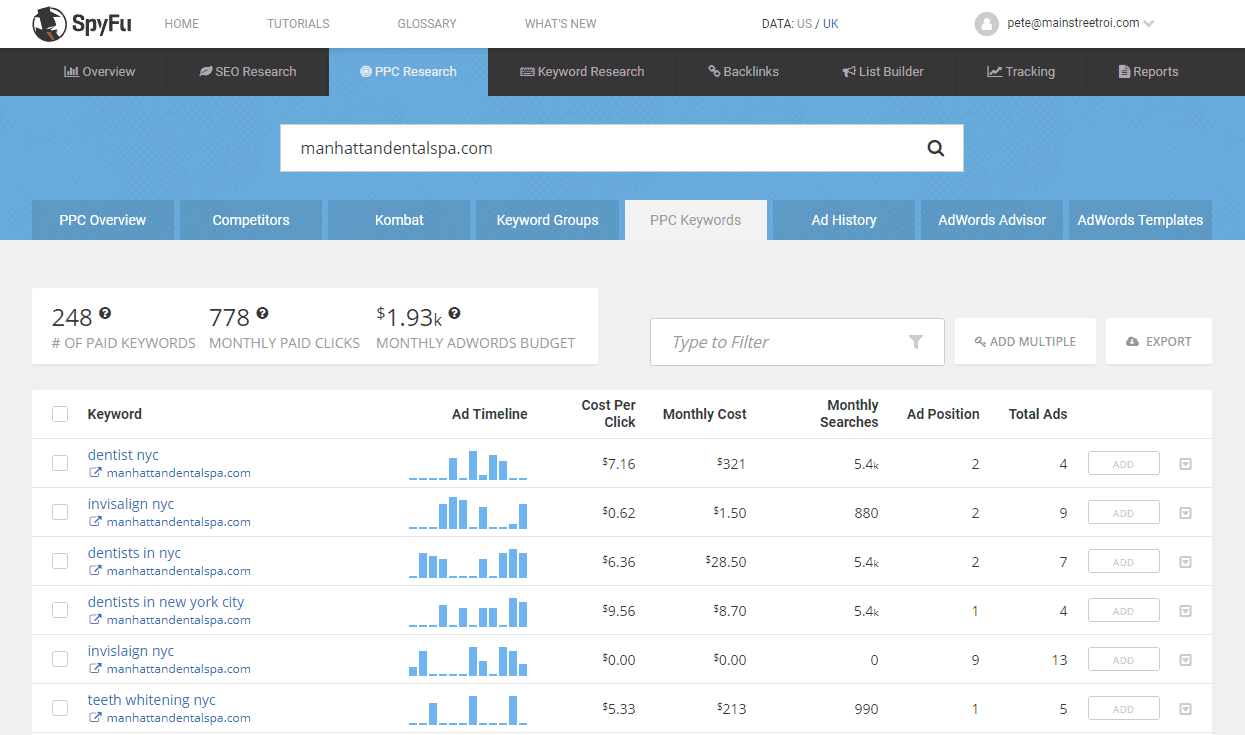
Task: Click ad timeline chart for teeth whitening nyc
Action: coord(468,710)
